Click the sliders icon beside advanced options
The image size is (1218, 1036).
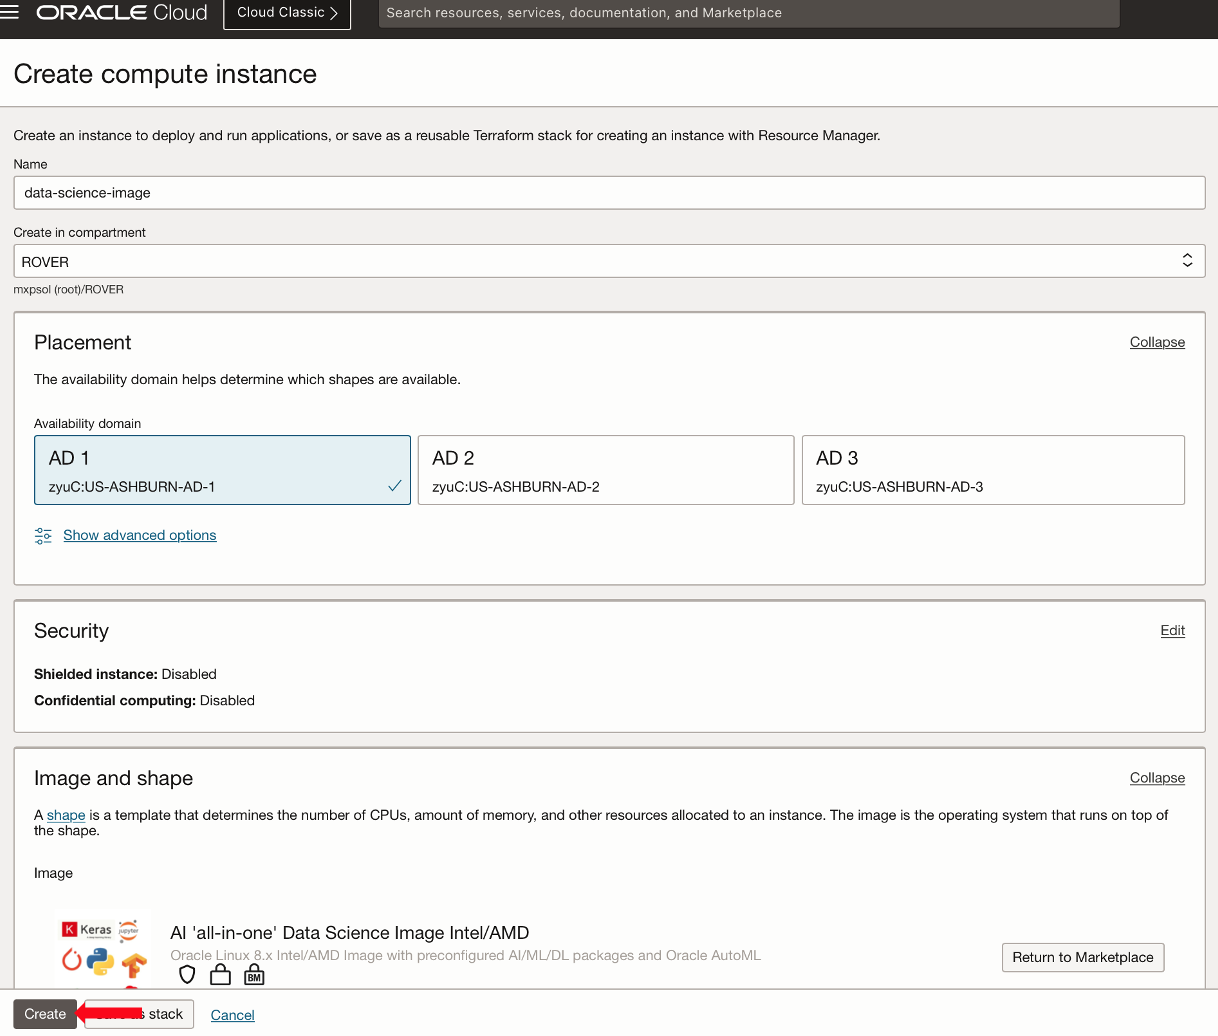click(42, 535)
